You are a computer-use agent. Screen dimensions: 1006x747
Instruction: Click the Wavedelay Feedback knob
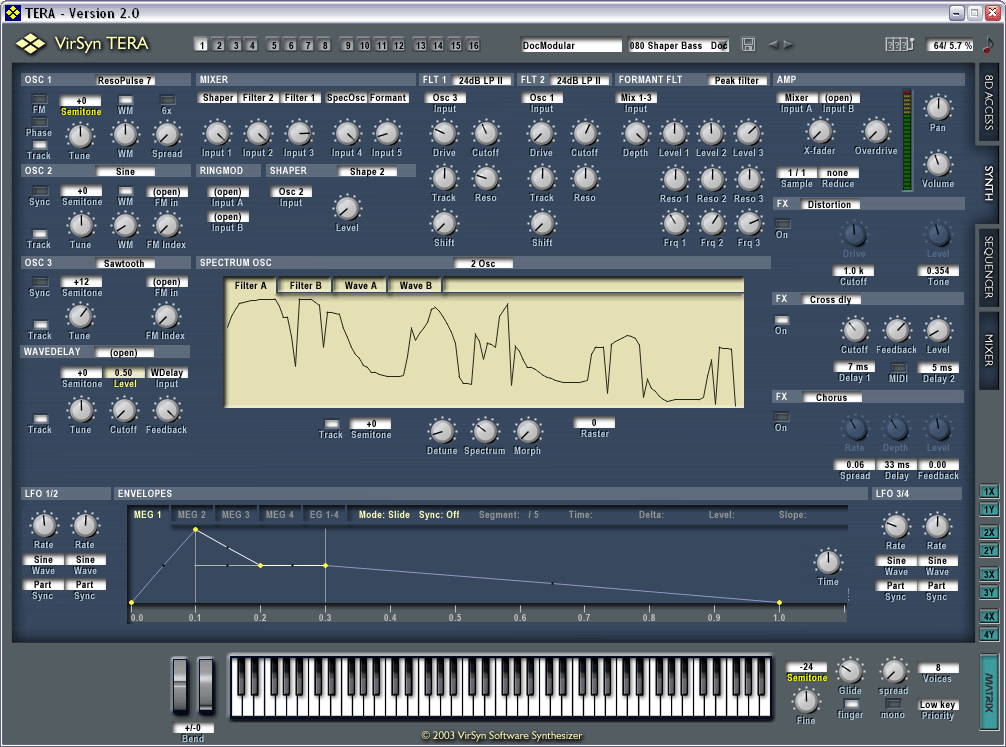pyautogui.click(x=166, y=411)
